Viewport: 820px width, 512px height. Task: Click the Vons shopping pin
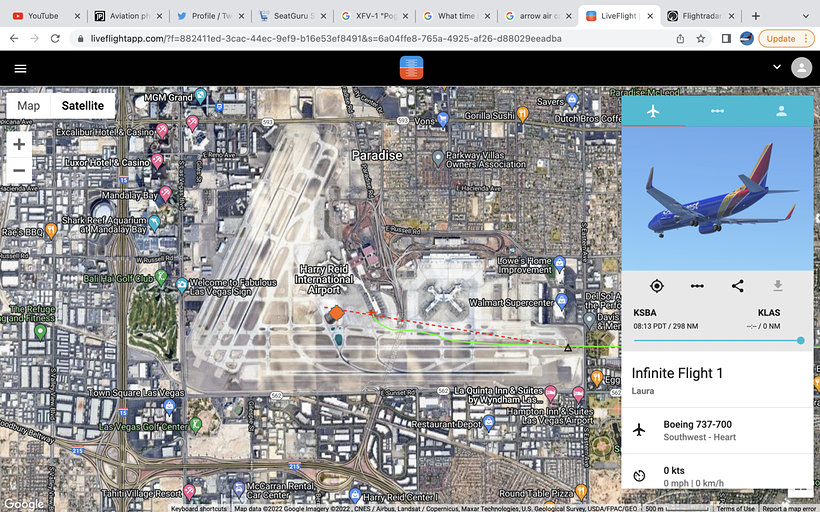(x=443, y=120)
